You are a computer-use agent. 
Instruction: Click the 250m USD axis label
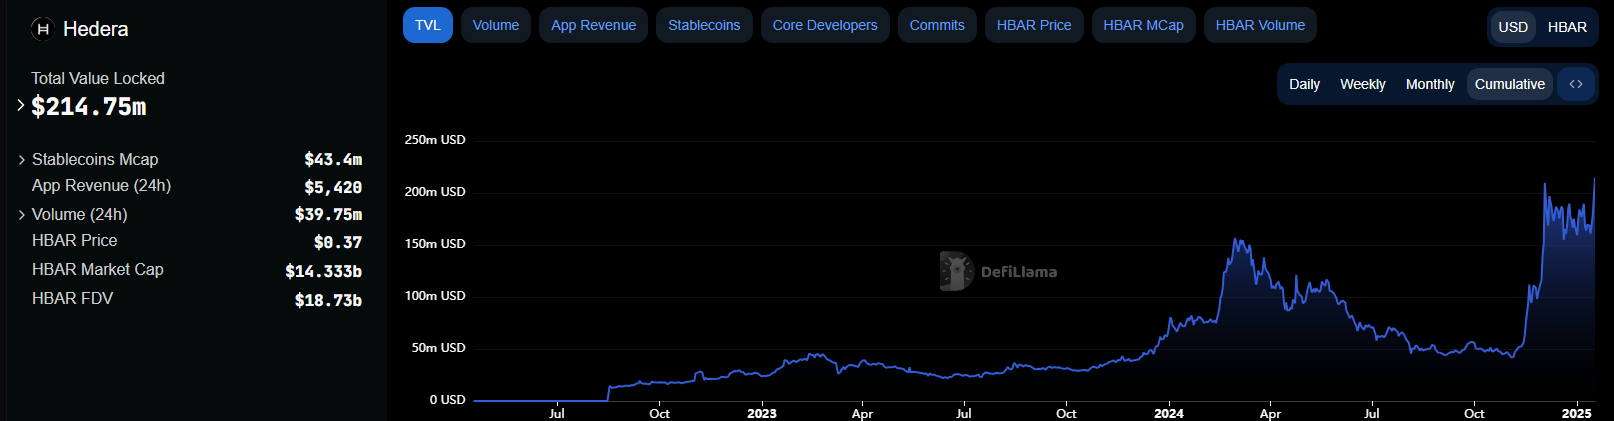pyautogui.click(x=435, y=140)
